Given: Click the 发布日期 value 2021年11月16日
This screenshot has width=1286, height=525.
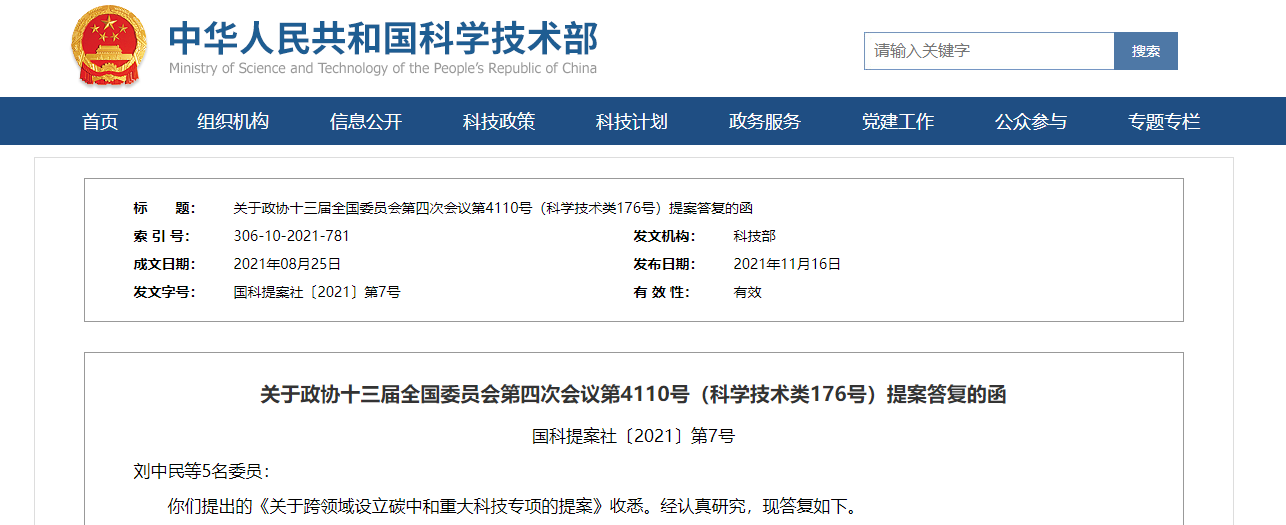Looking at the screenshot, I should [787, 264].
